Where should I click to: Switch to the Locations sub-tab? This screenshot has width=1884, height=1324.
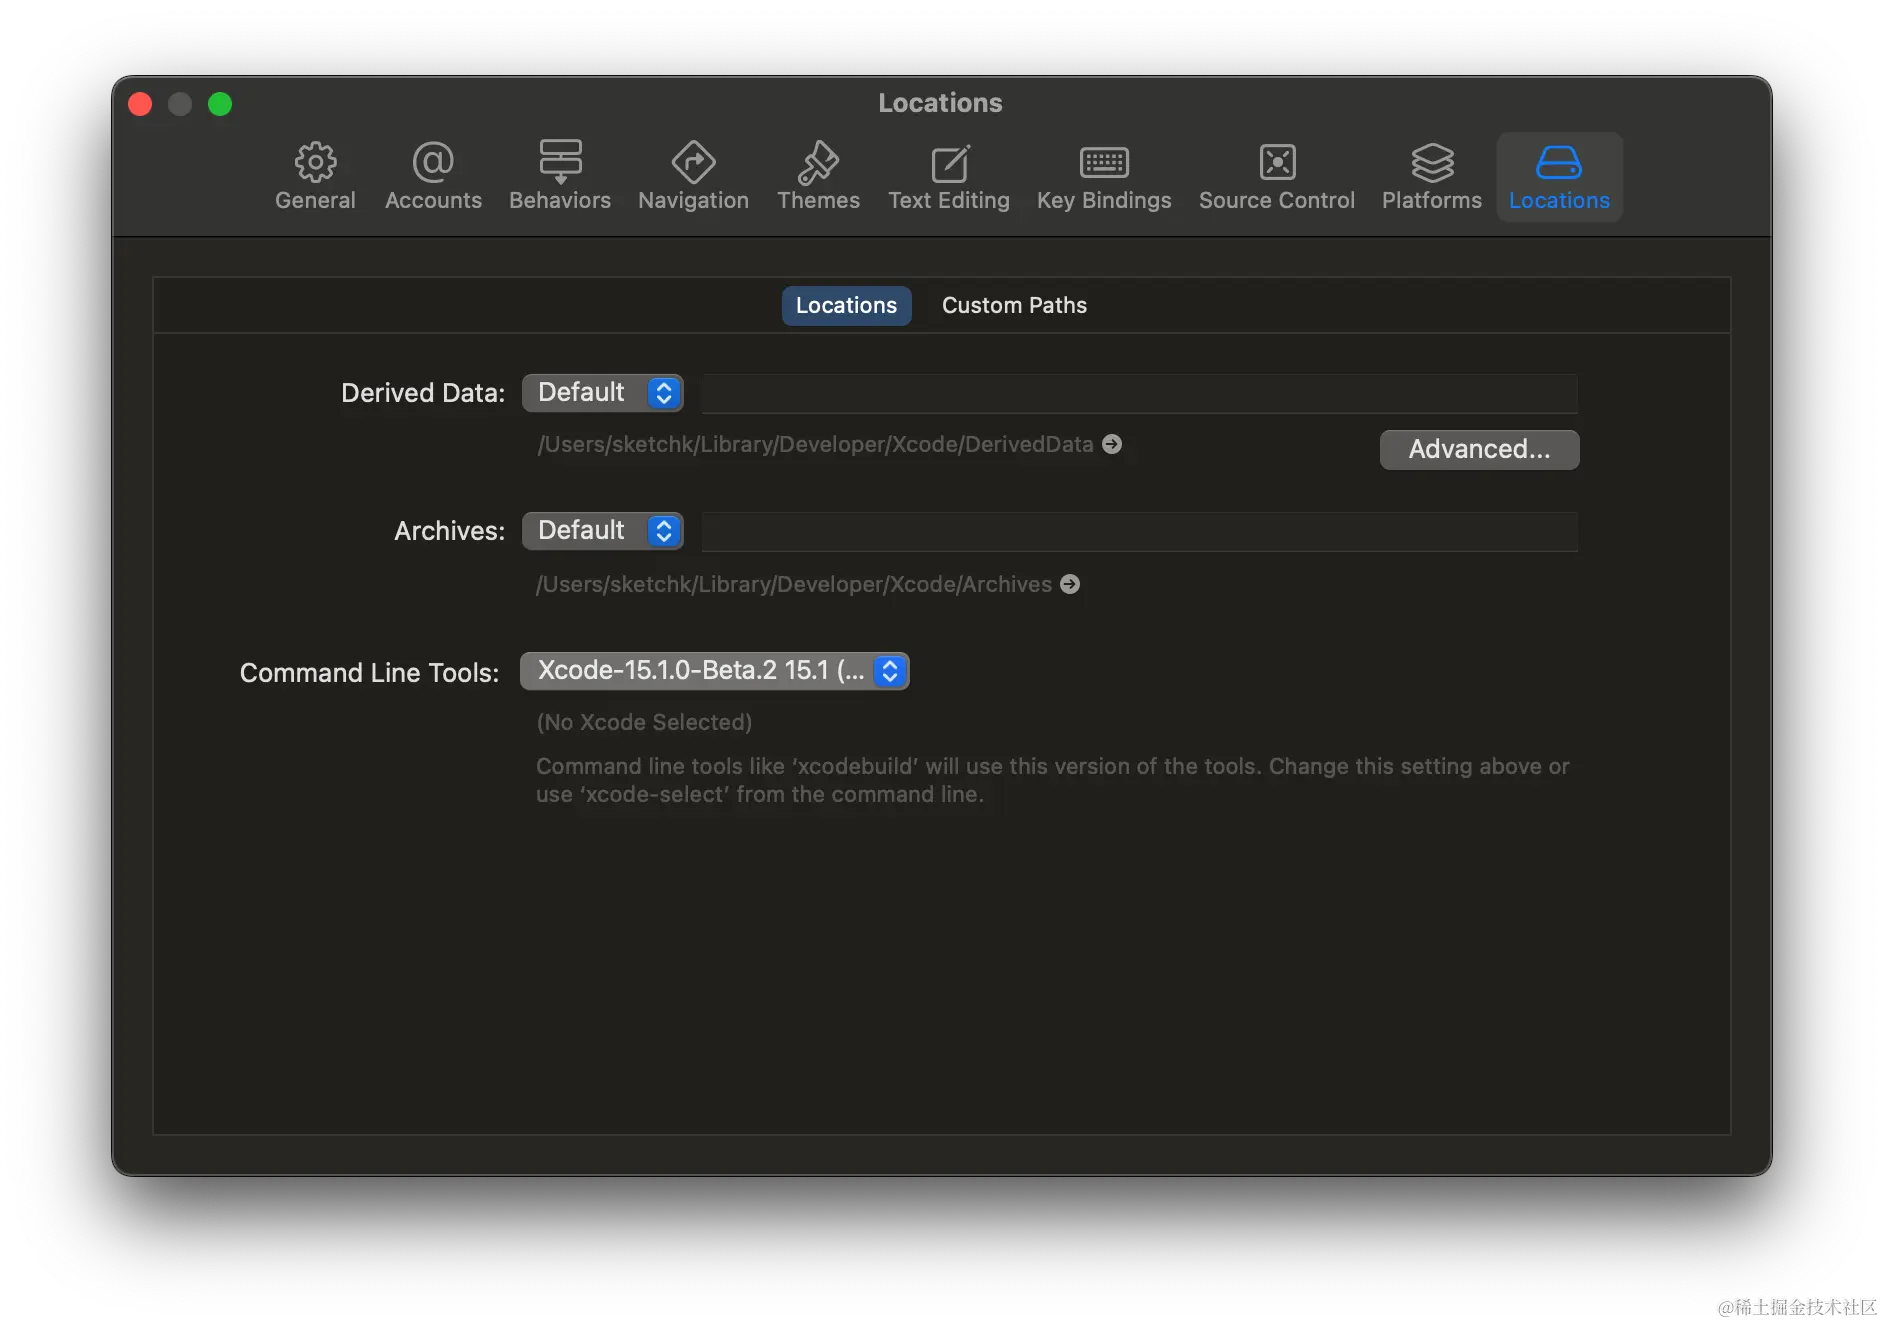coord(846,305)
